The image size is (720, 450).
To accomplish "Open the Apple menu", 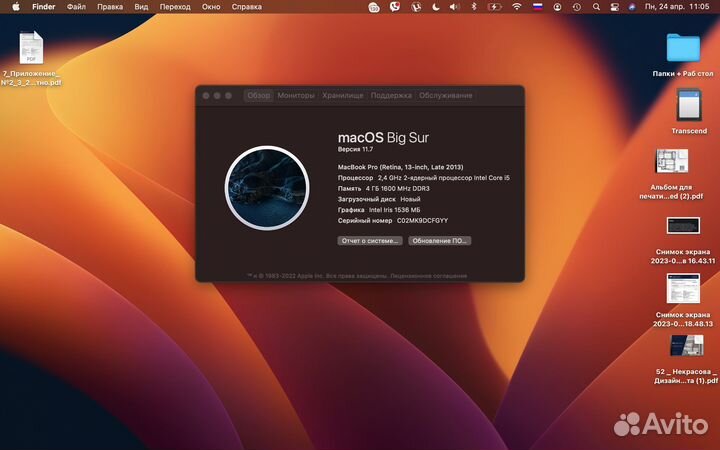I will pos(16,7).
